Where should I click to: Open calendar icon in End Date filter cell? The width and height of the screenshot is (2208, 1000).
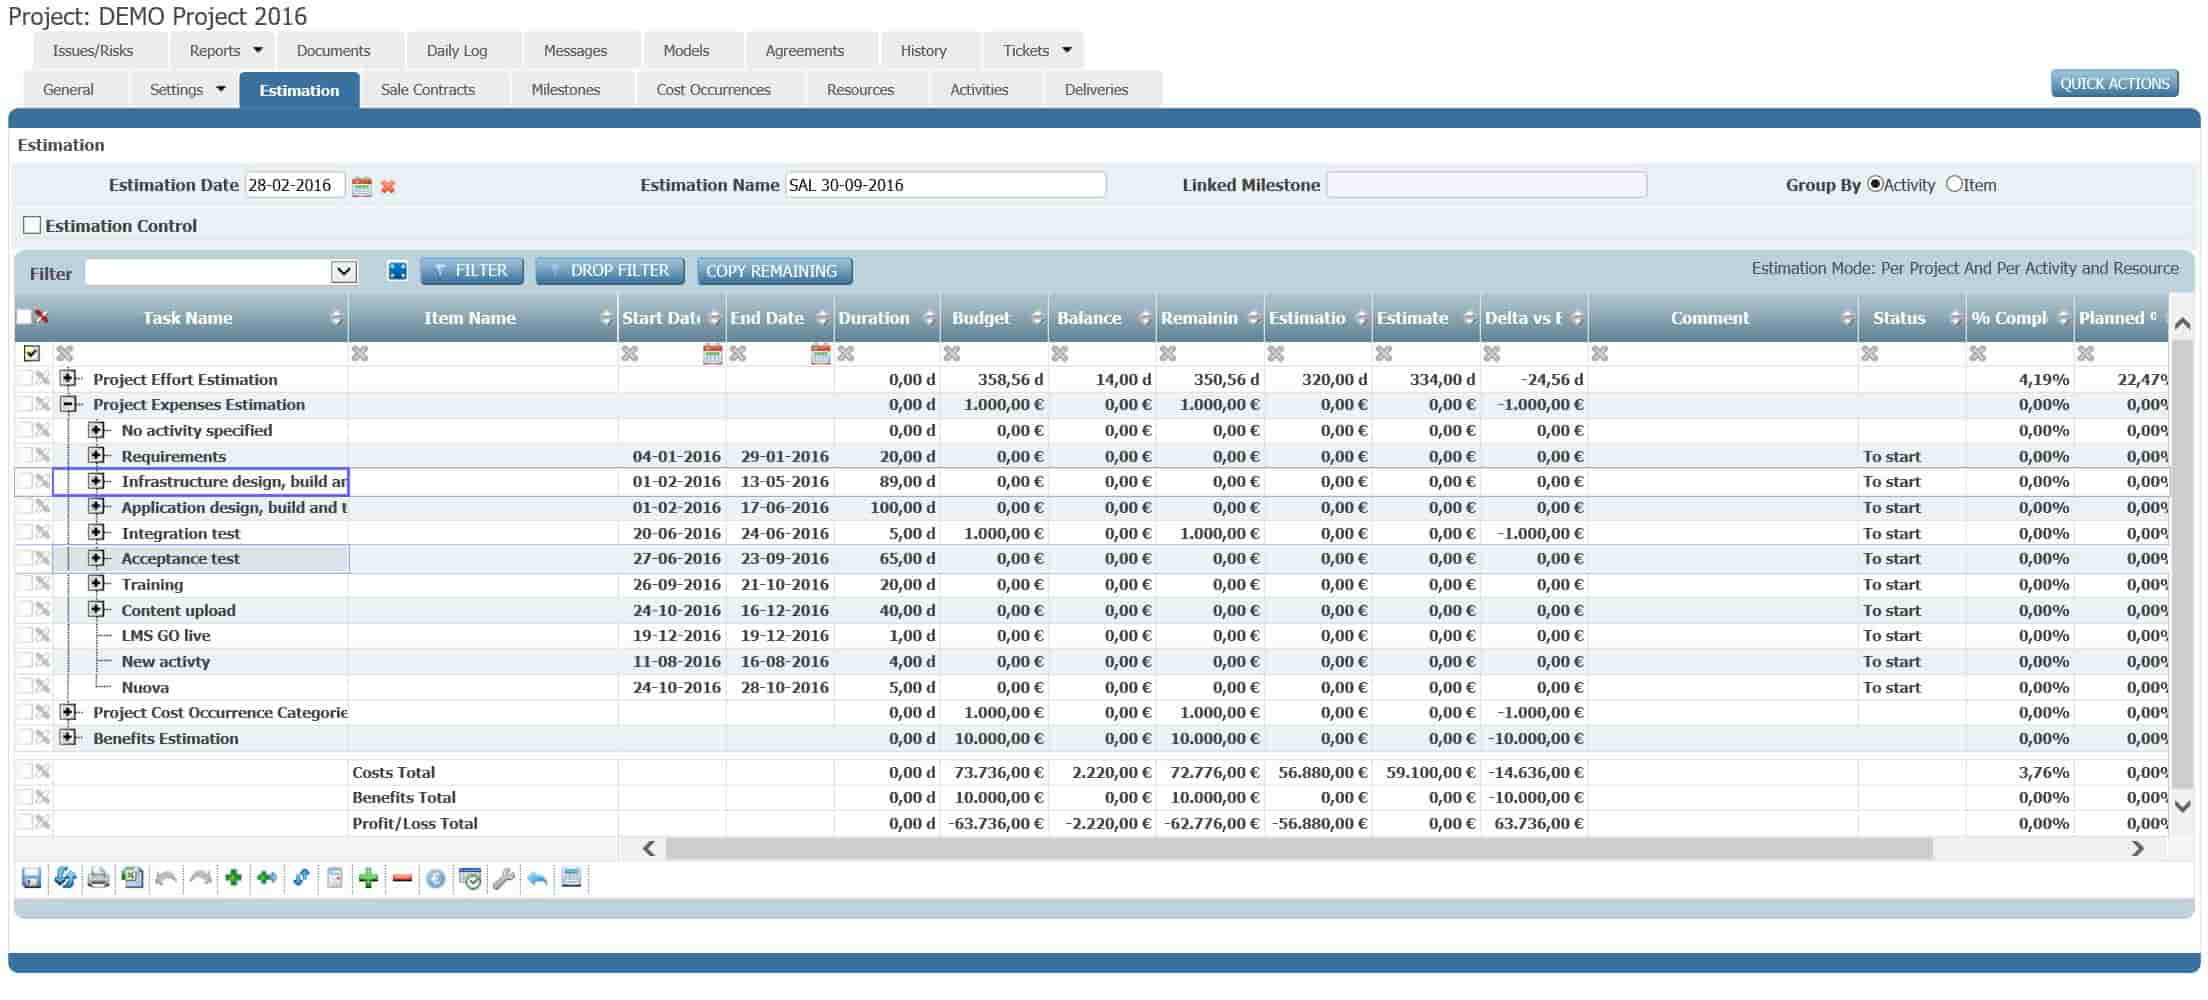pyautogui.click(x=820, y=353)
